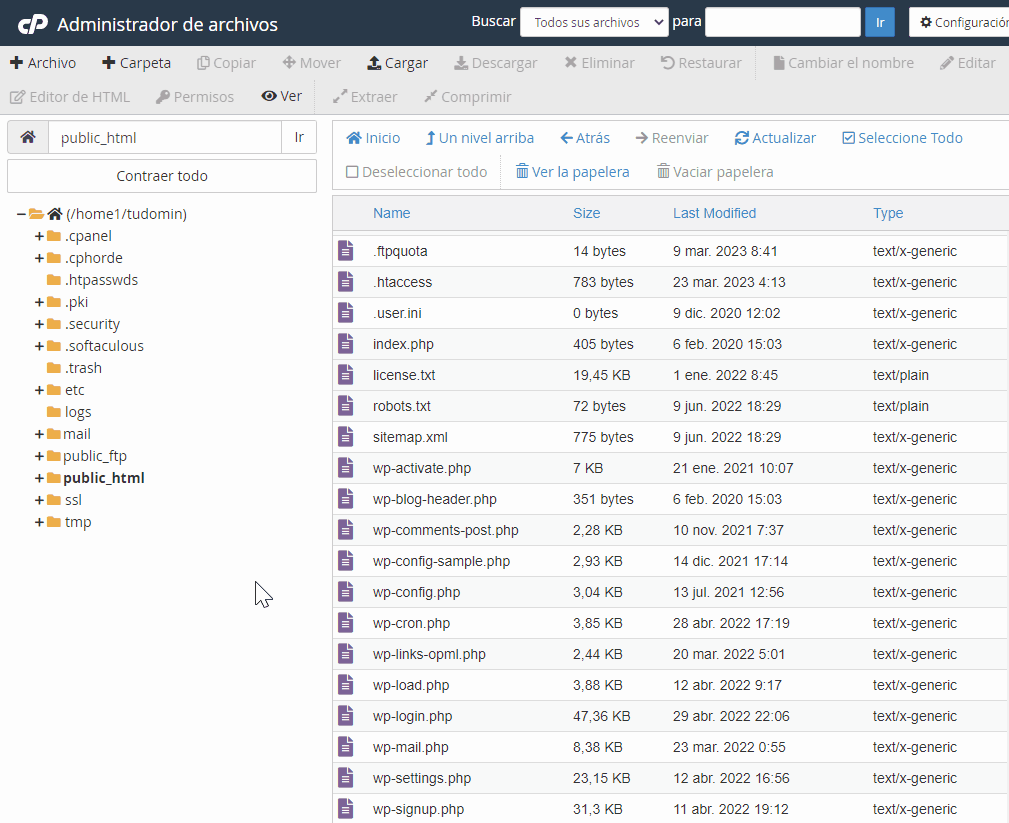Screen dimensions: 1009x823
Task: Expand the public_html folder node
Action: click(x=39, y=478)
